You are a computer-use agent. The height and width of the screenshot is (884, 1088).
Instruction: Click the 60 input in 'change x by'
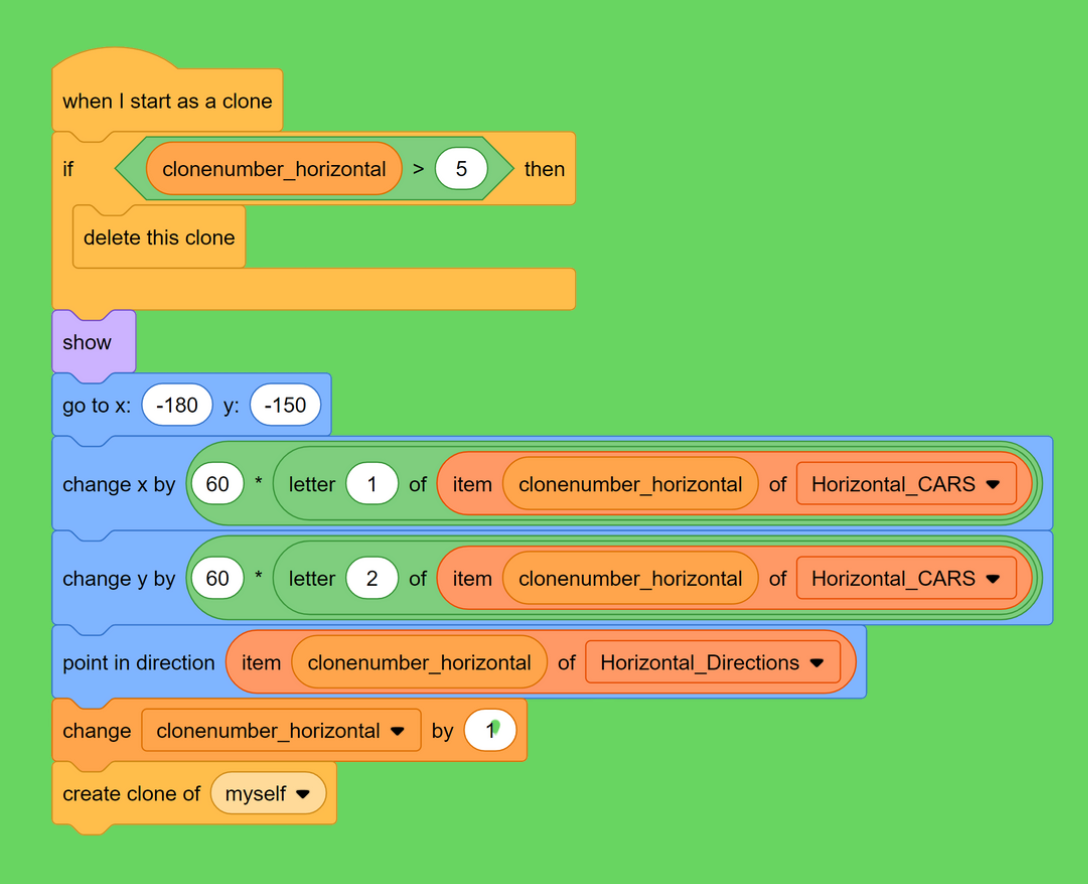(x=217, y=485)
